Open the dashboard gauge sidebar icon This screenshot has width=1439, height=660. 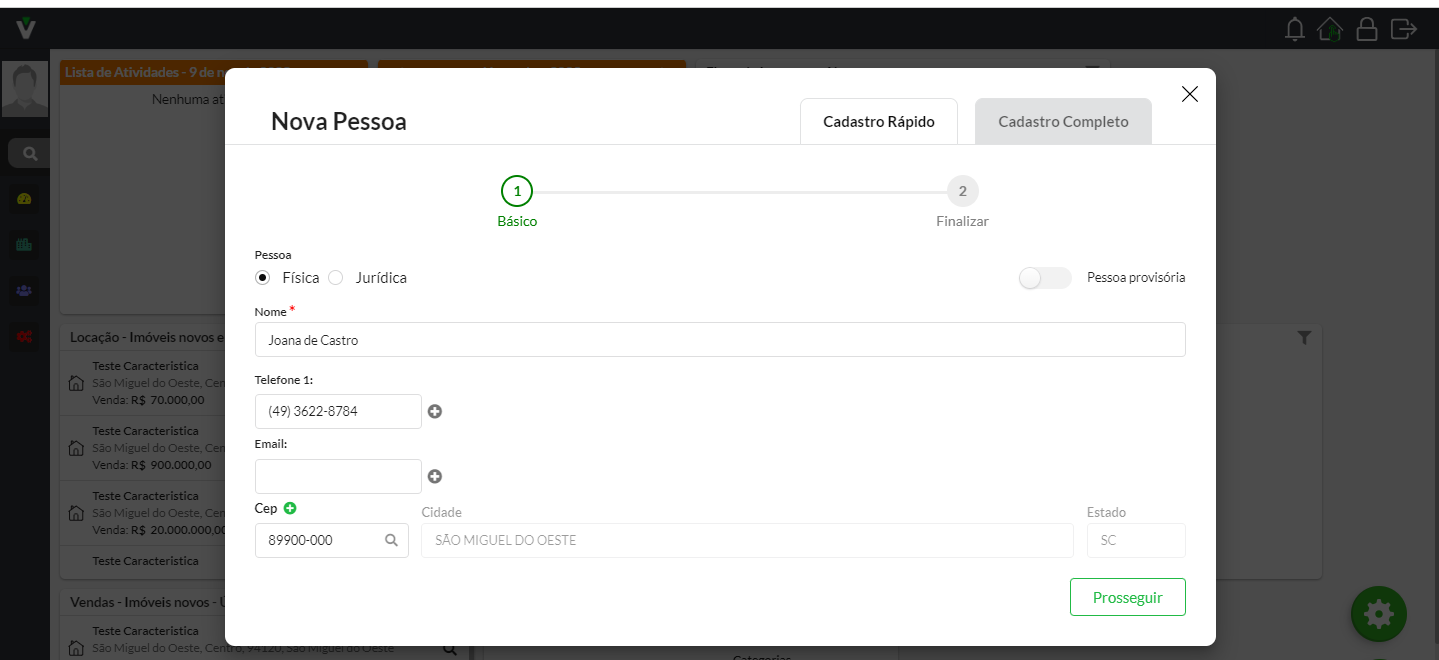coord(25,199)
